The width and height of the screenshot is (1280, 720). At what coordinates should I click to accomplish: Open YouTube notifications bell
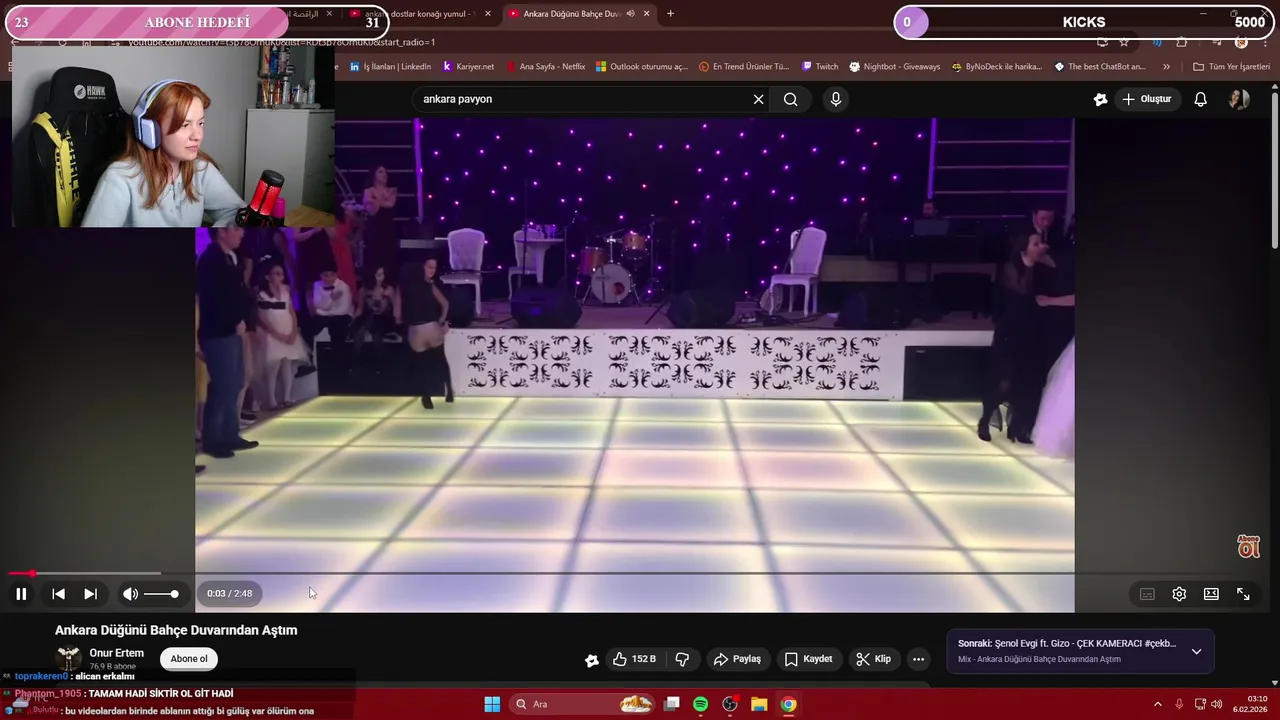coord(1201,99)
